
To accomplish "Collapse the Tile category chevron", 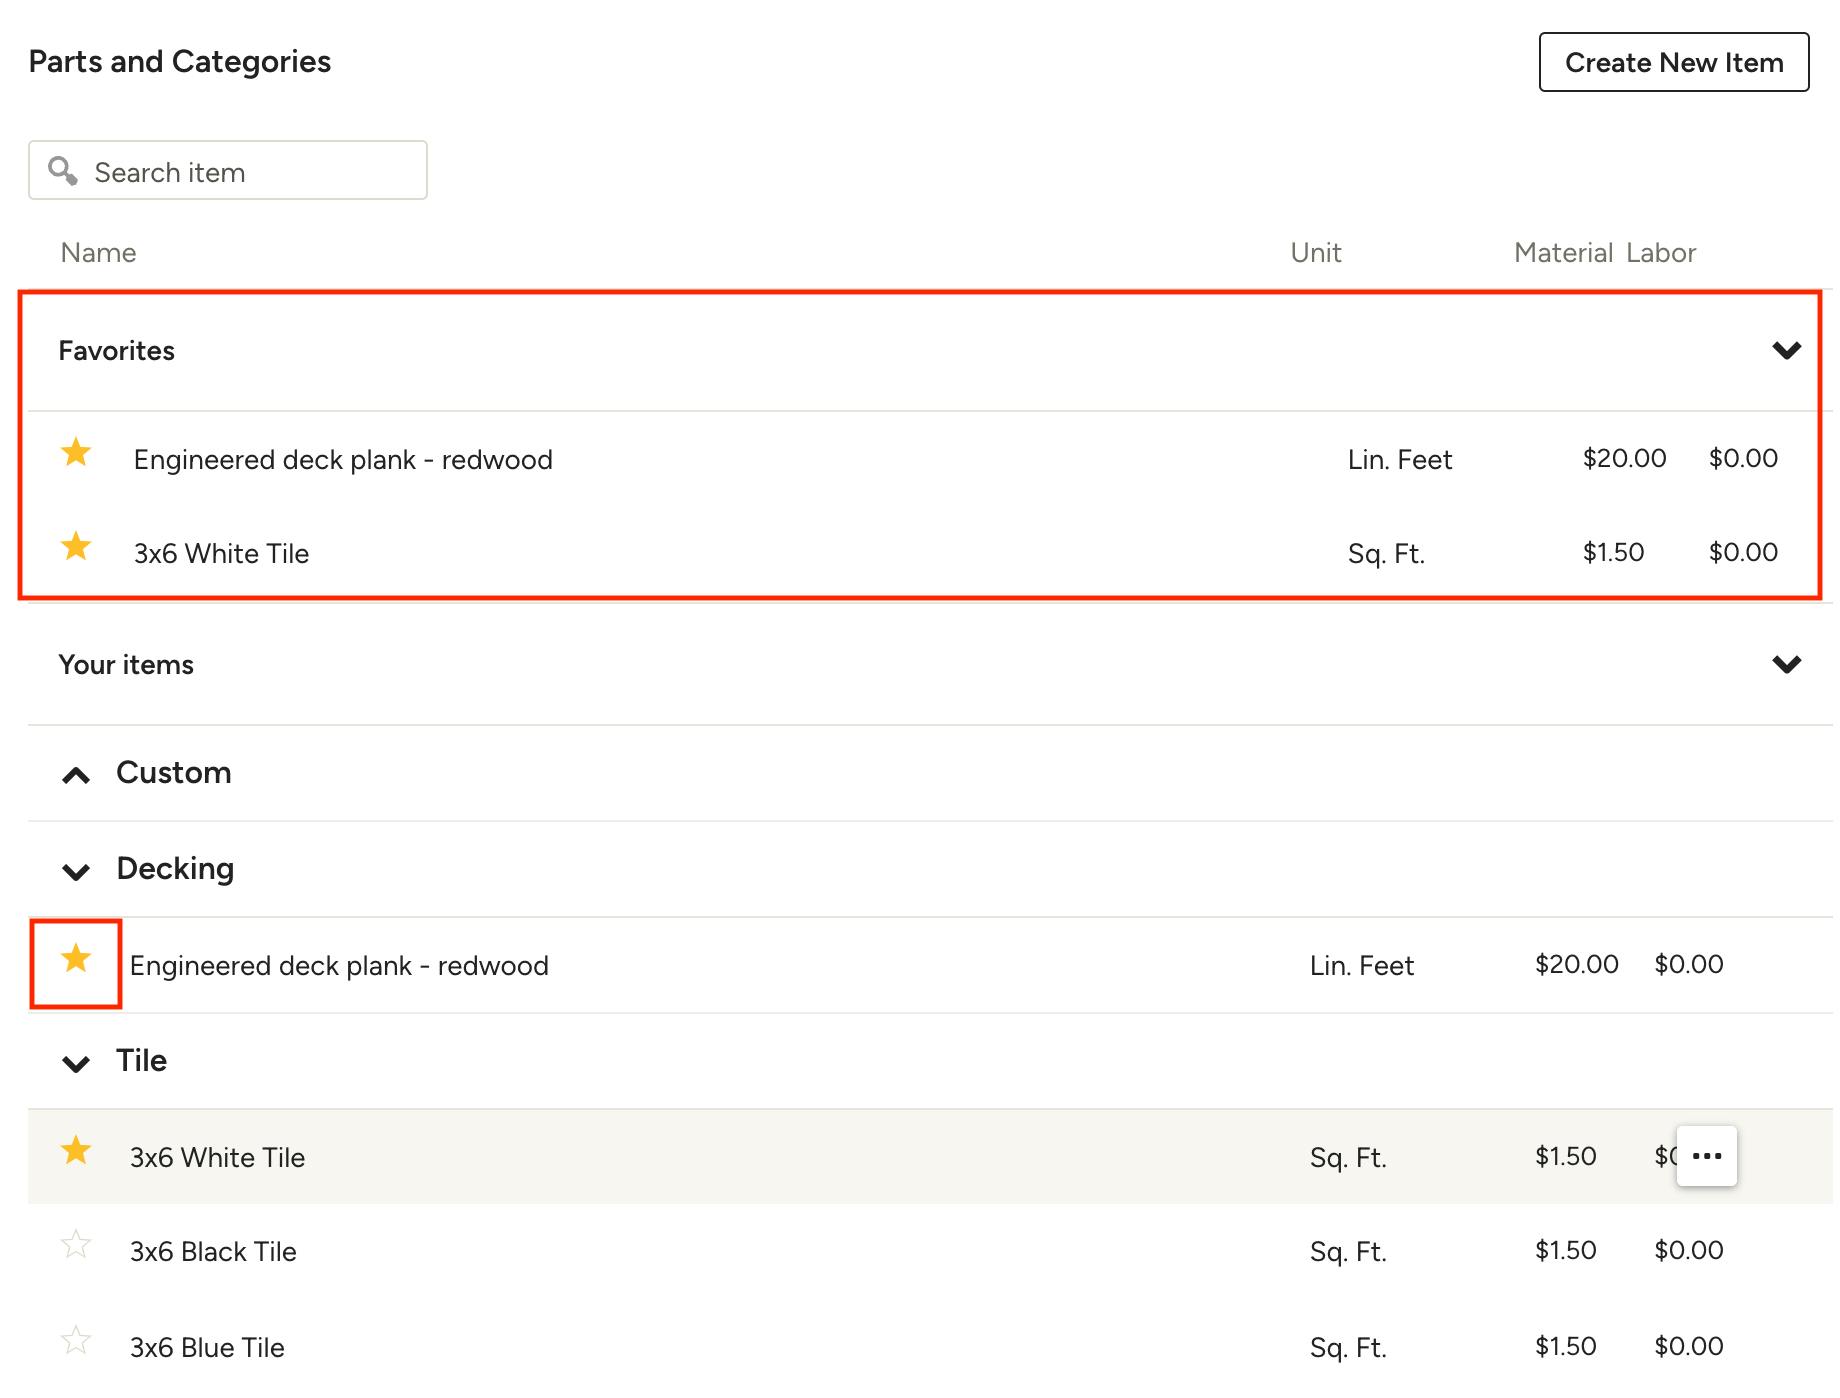I will pyautogui.click(x=76, y=1063).
